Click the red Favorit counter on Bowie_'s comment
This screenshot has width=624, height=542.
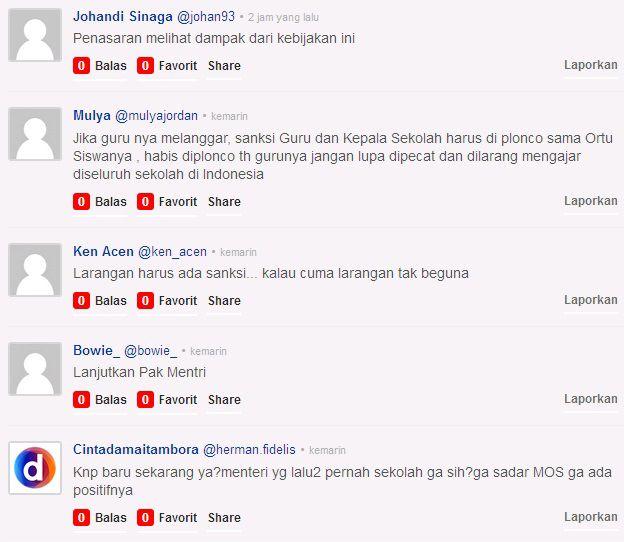(x=145, y=400)
